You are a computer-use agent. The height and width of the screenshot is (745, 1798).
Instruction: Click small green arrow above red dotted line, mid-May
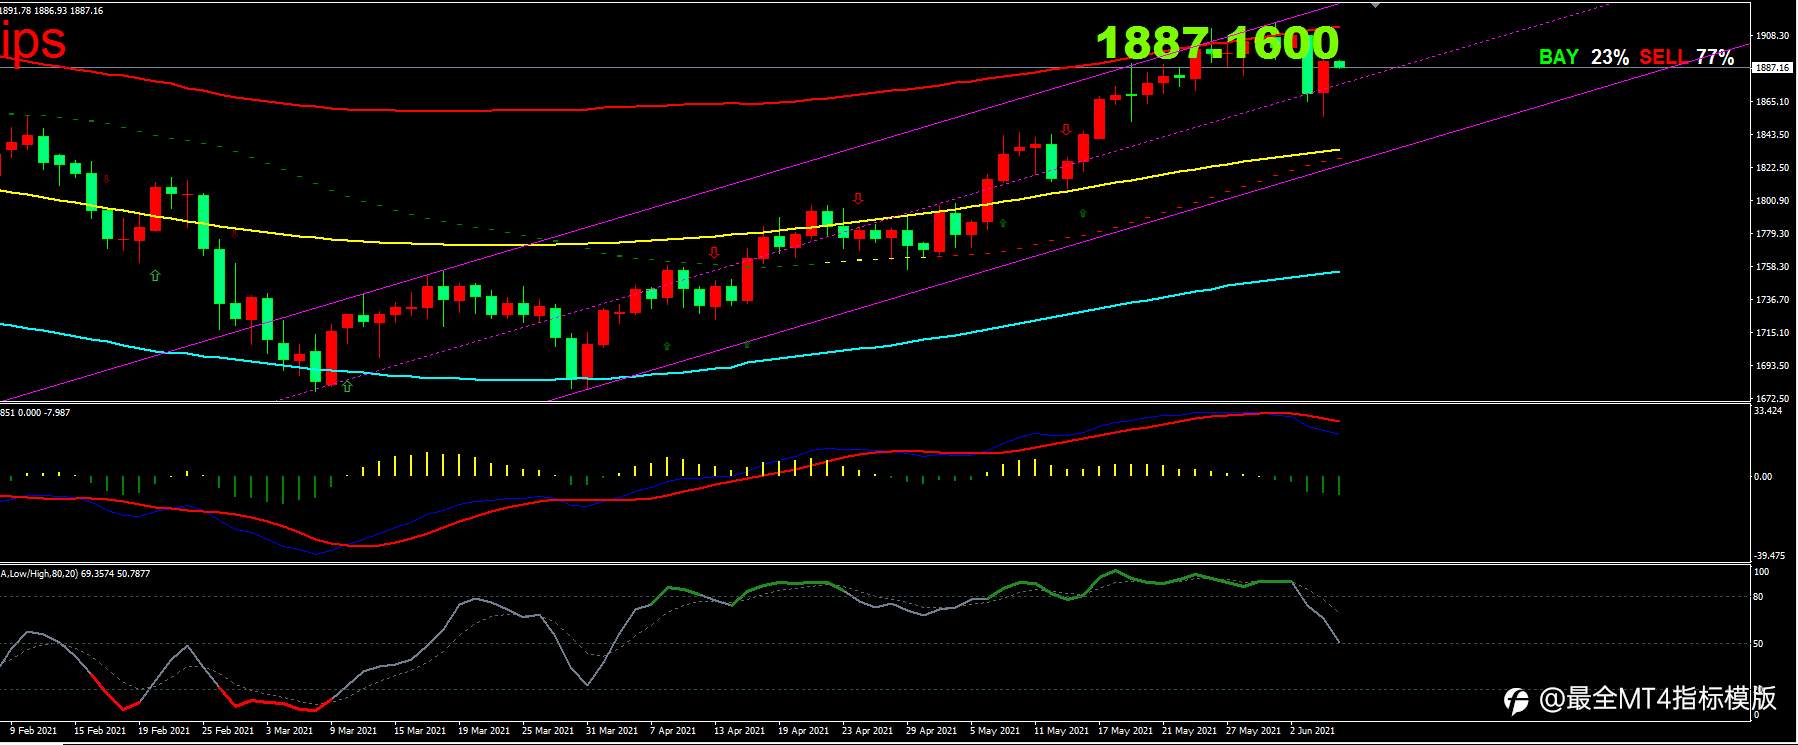pyautogui.click(x=1082, y=213)
